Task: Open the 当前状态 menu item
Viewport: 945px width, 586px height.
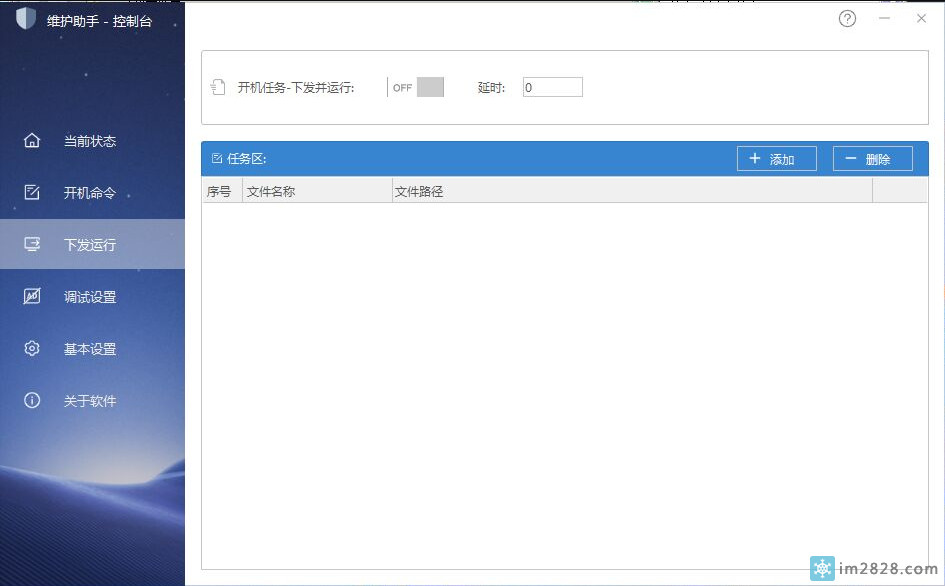Action: coord(90,141)
